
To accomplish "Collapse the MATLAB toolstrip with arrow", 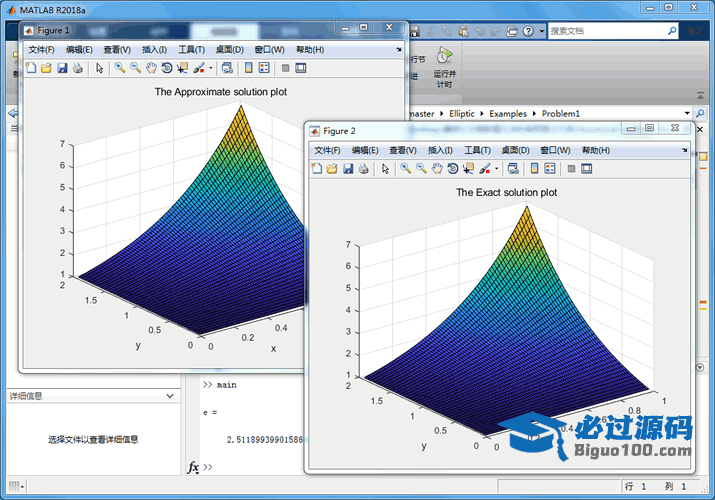I will click(700, 95).
